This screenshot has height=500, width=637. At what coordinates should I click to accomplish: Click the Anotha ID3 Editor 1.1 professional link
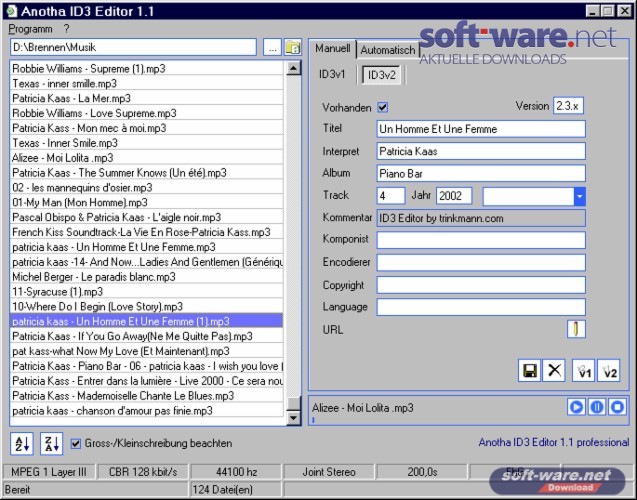click(554, 442)
